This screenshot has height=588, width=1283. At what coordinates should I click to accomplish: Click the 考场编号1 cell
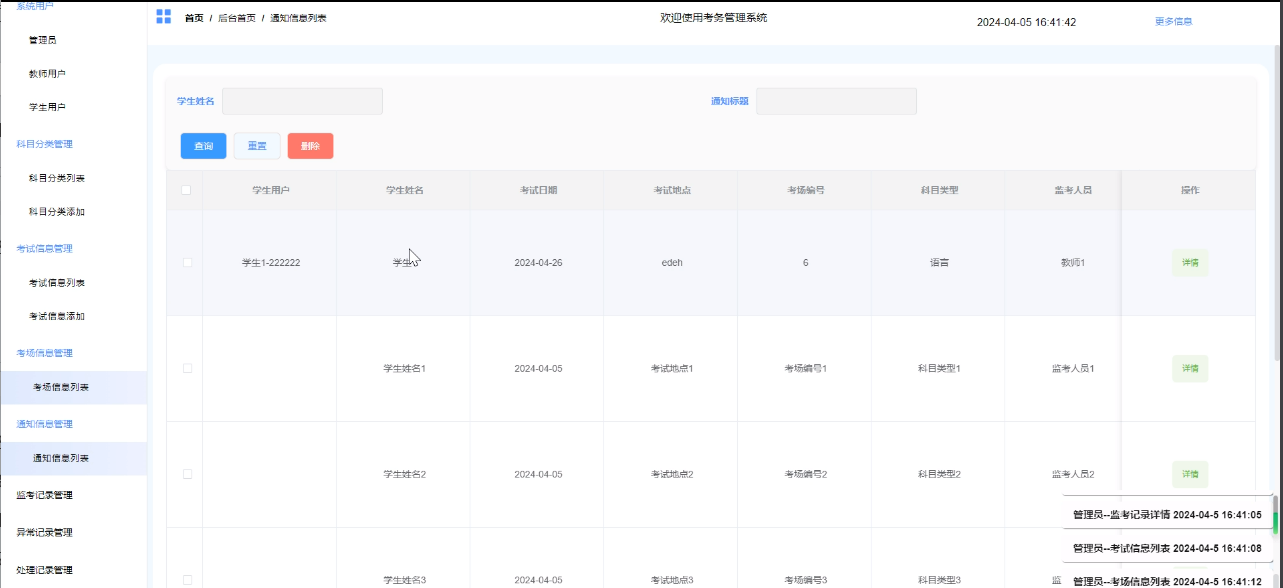(805, 368)
